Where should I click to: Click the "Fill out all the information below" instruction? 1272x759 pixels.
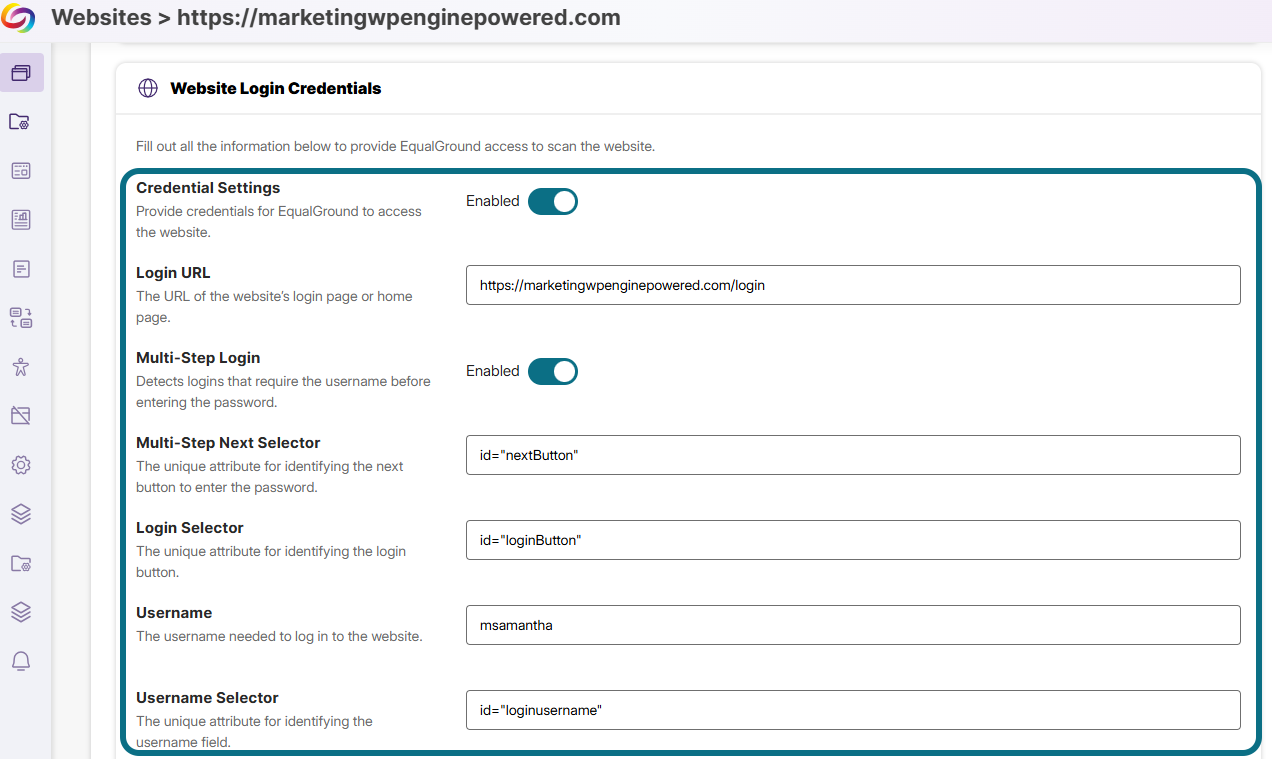click(395, 146)
